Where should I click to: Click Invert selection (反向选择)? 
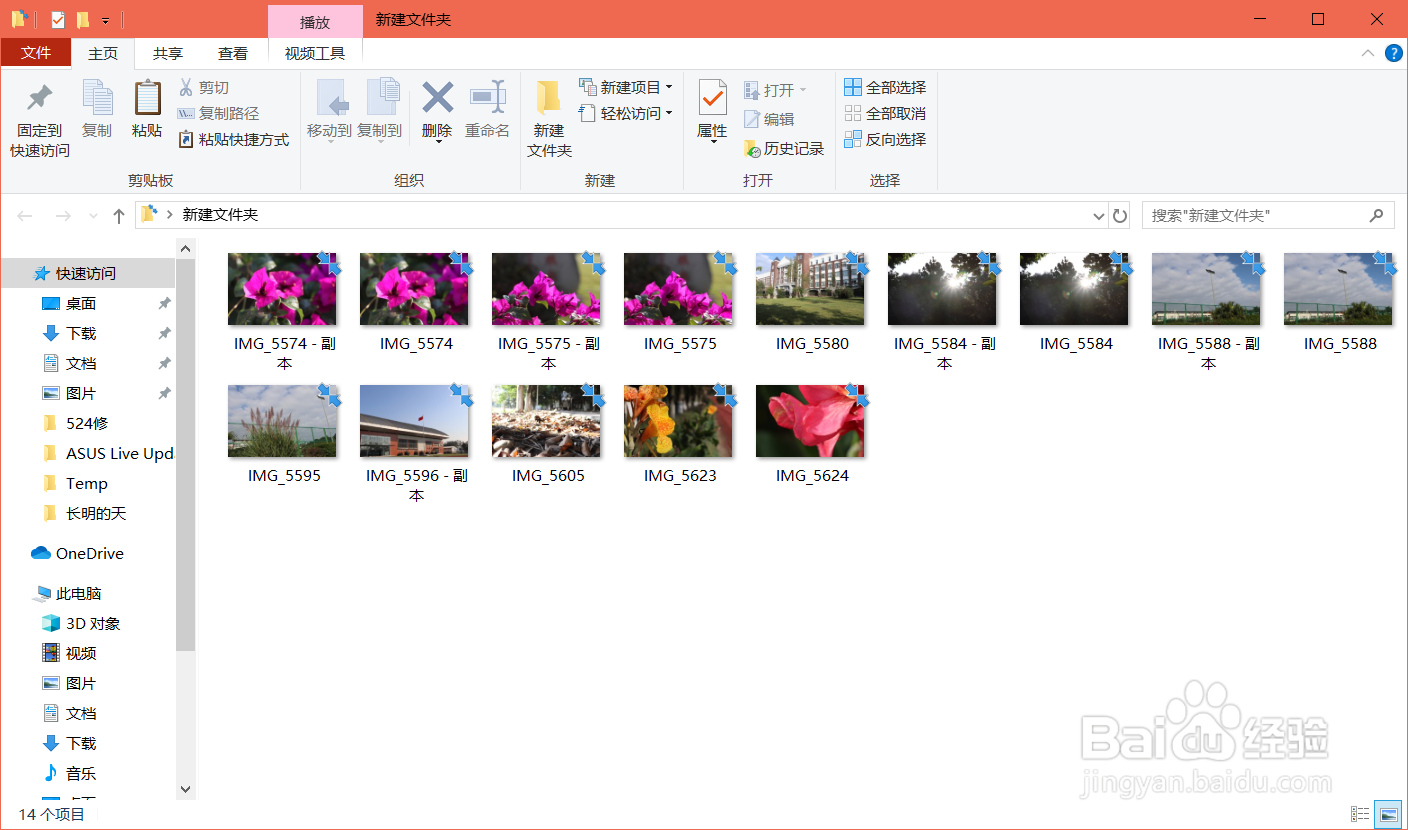(885, 140)
